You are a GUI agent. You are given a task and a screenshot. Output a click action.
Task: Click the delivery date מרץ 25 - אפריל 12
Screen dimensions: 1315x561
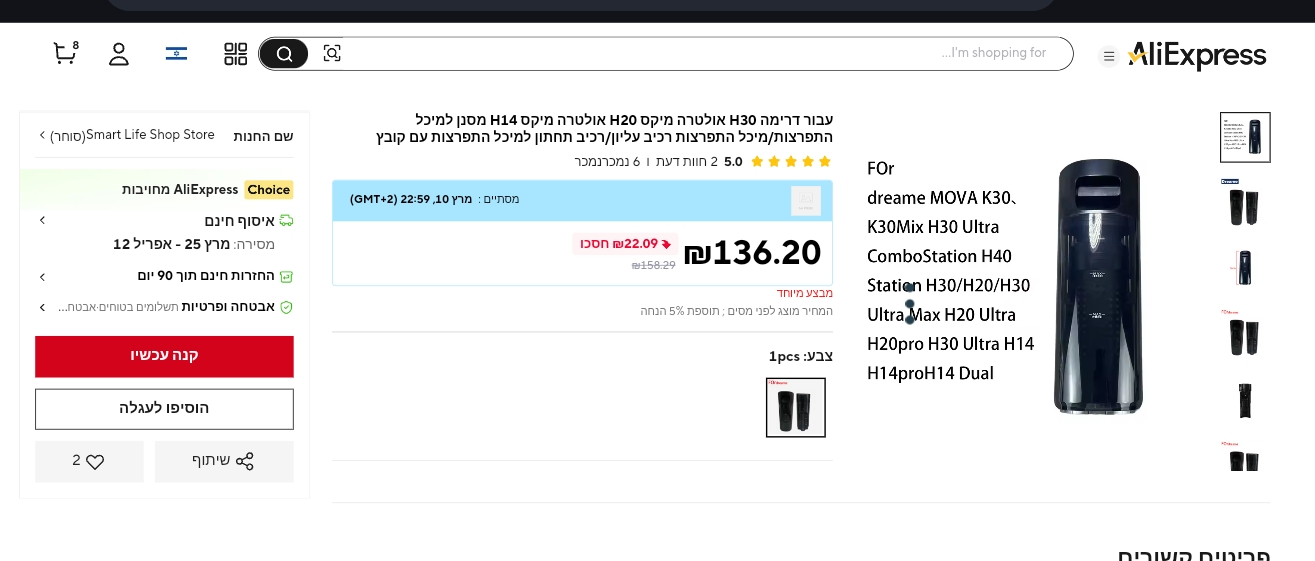tap(172, 244)
